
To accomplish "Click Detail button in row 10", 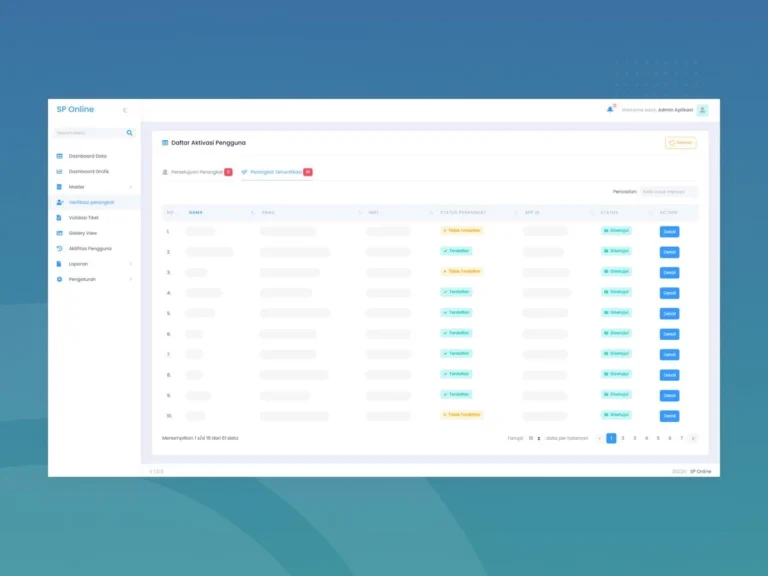I will pyautogui.click(x=669, y=416).
